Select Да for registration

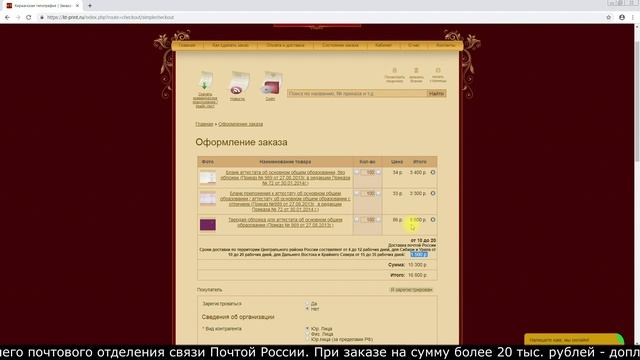click(307, 304)
